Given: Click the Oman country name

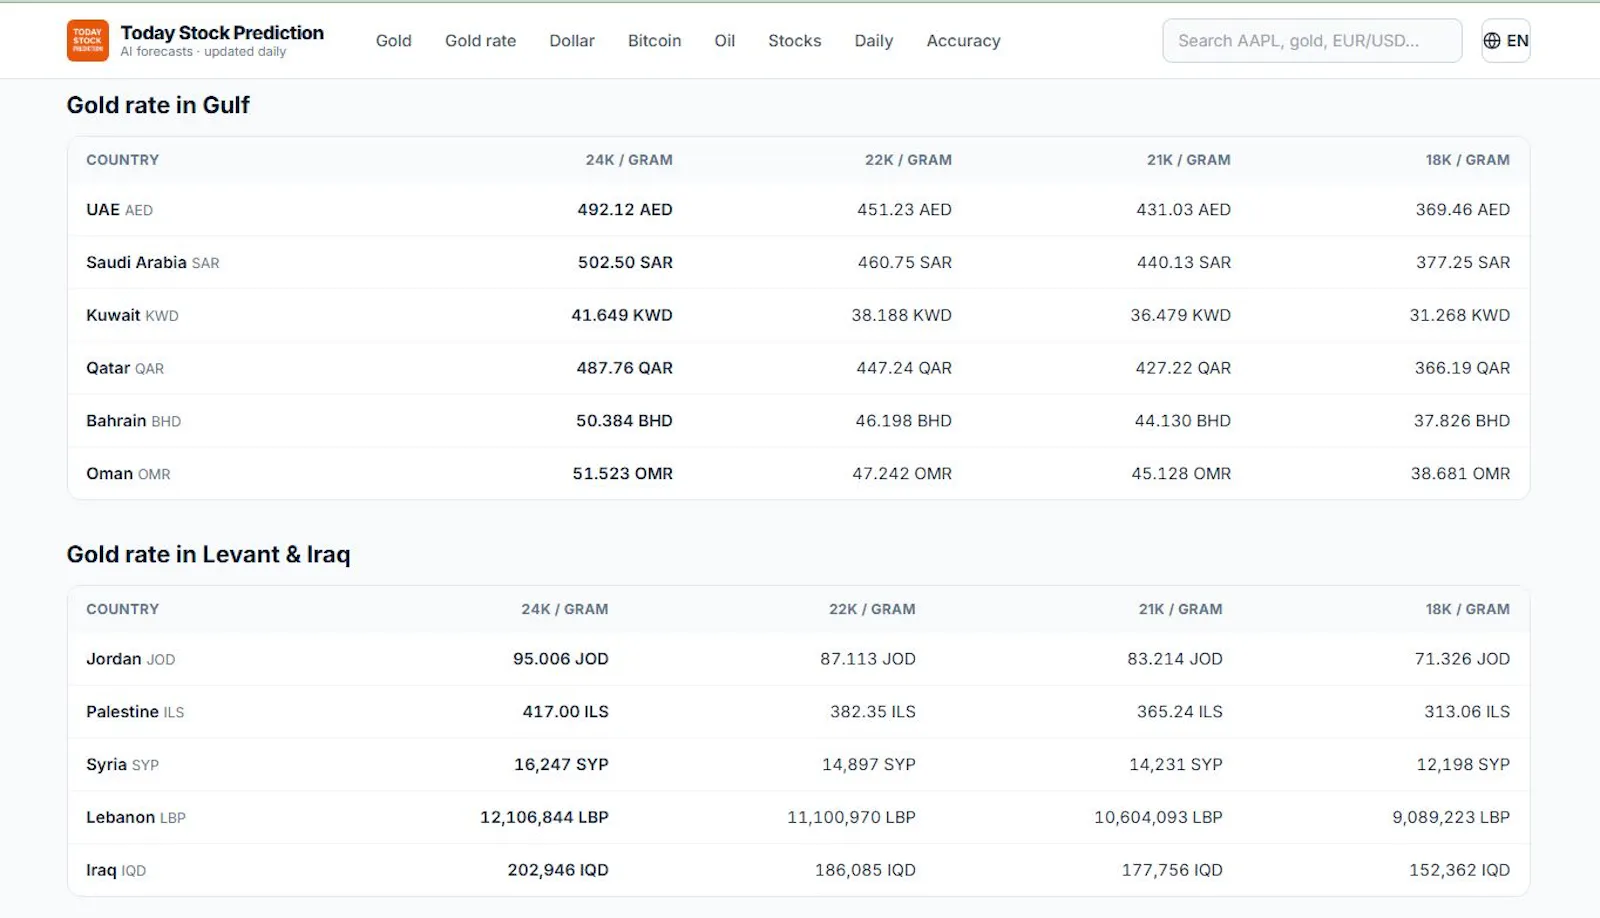Looking at the screenshot, I should [109, 474].
